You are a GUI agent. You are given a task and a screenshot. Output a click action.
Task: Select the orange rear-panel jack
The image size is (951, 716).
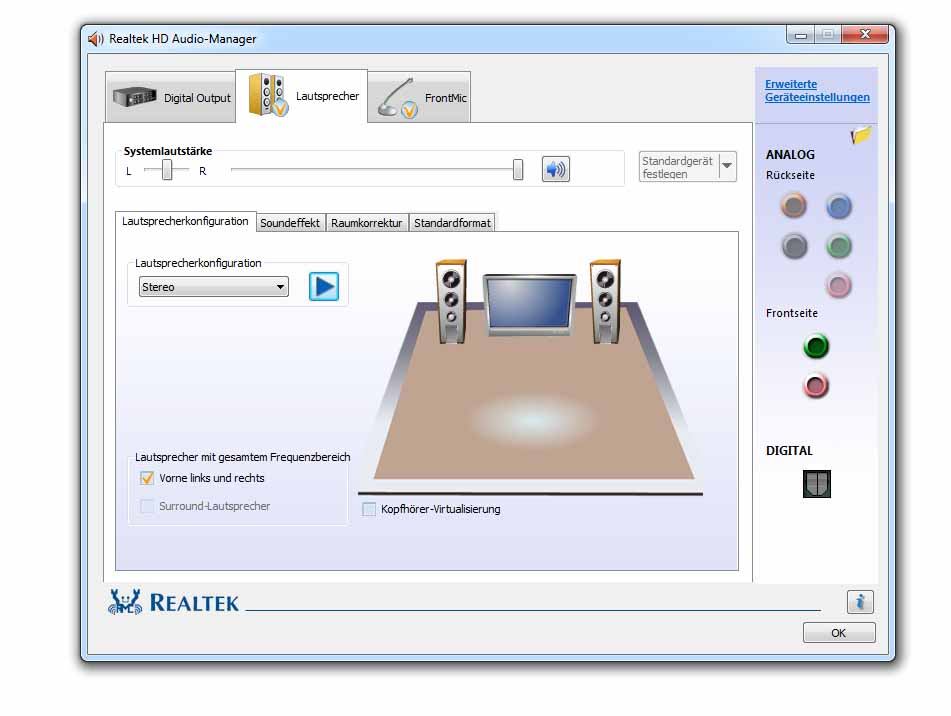tap(793, 206)
